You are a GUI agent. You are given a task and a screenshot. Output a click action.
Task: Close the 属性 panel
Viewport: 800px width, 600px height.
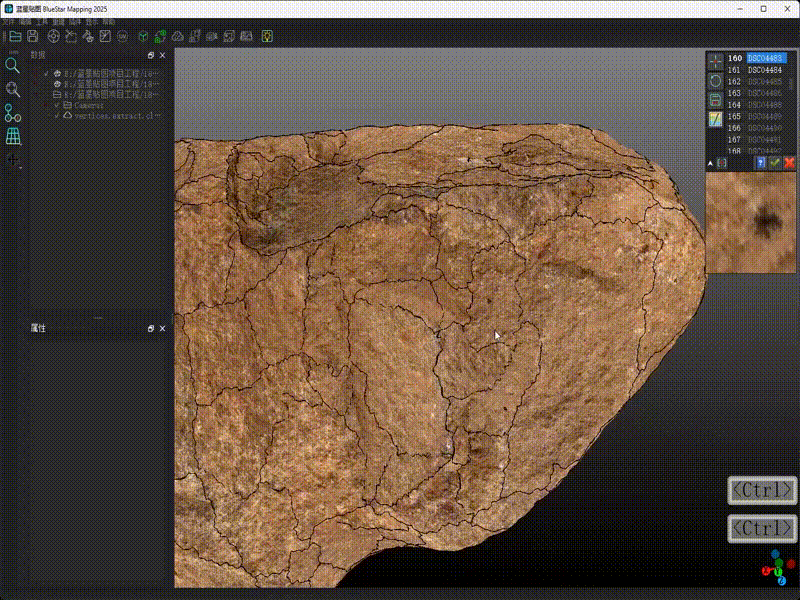click(162, 329)
